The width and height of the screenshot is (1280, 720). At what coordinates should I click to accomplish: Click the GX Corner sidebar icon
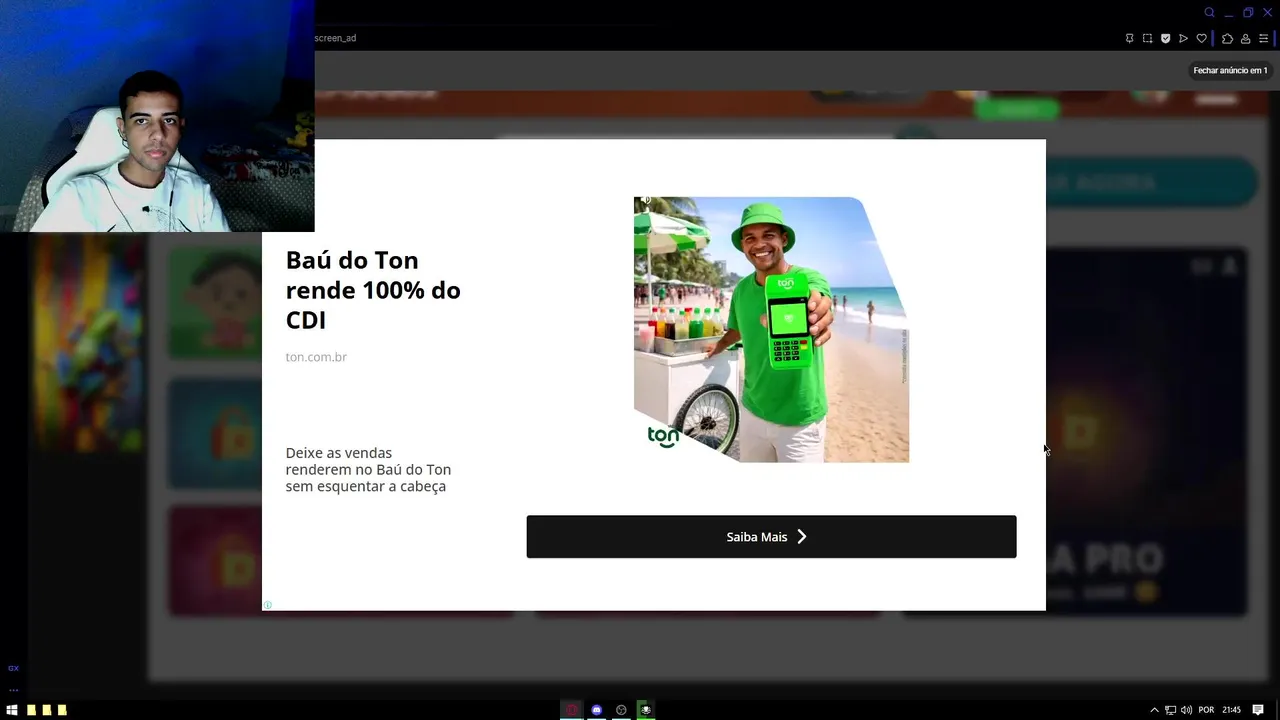[x=13, y=668]
